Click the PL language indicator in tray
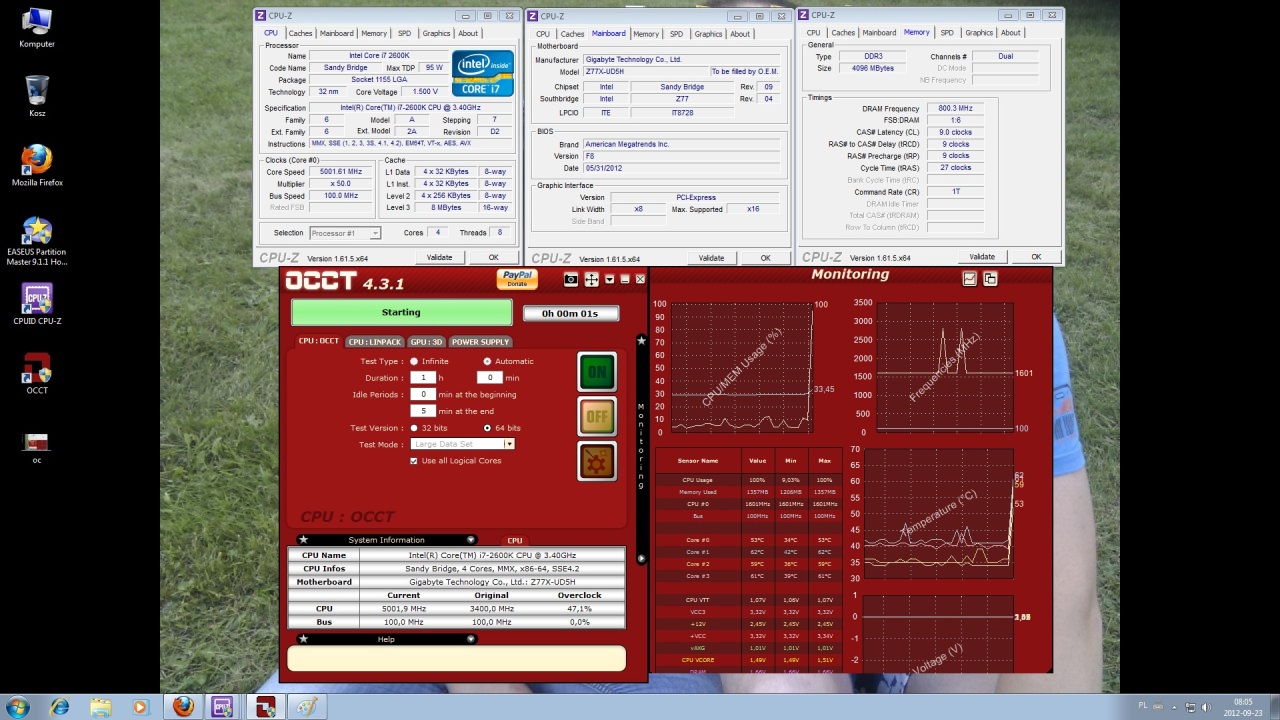Viewport: 1280px width, 720px height. pos(1143,706)
